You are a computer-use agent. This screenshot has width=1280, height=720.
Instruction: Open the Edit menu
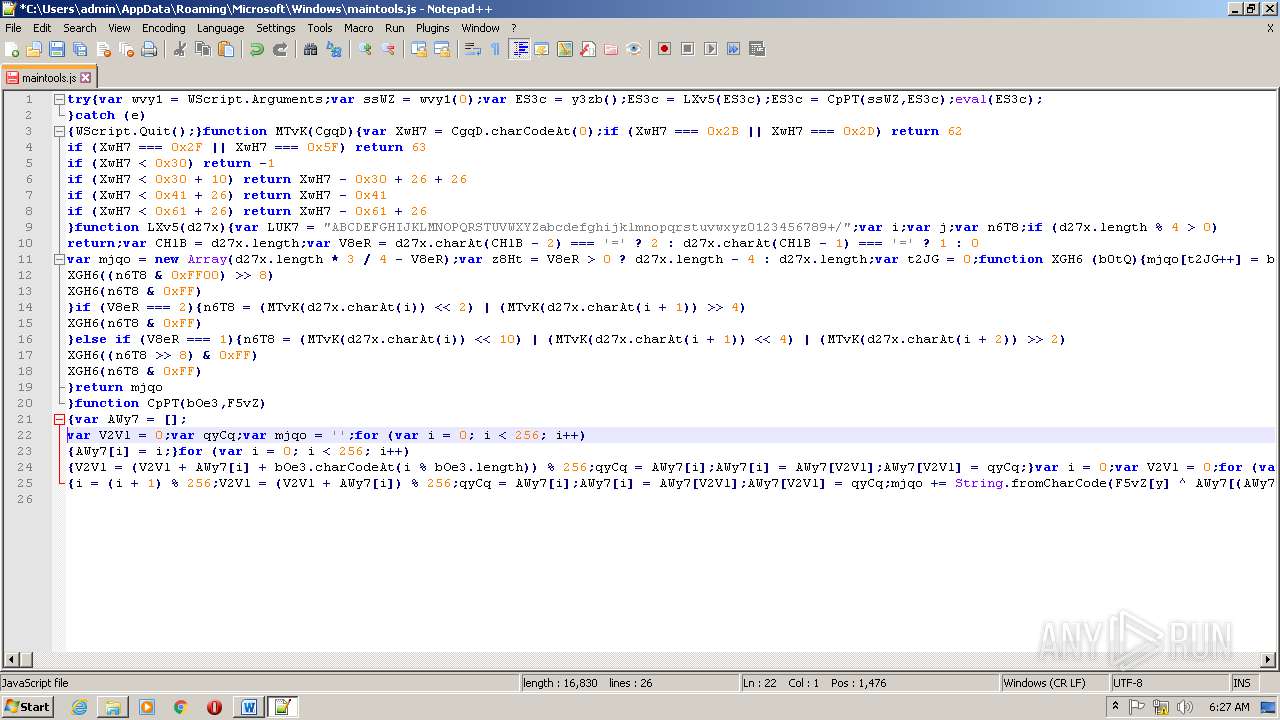tap(42, 28)
